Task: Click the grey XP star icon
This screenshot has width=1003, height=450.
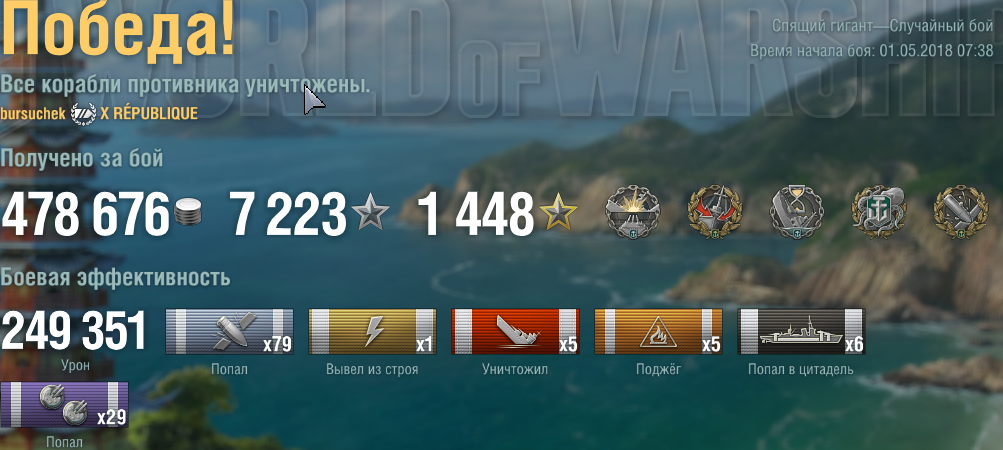Action: point(370,213)
